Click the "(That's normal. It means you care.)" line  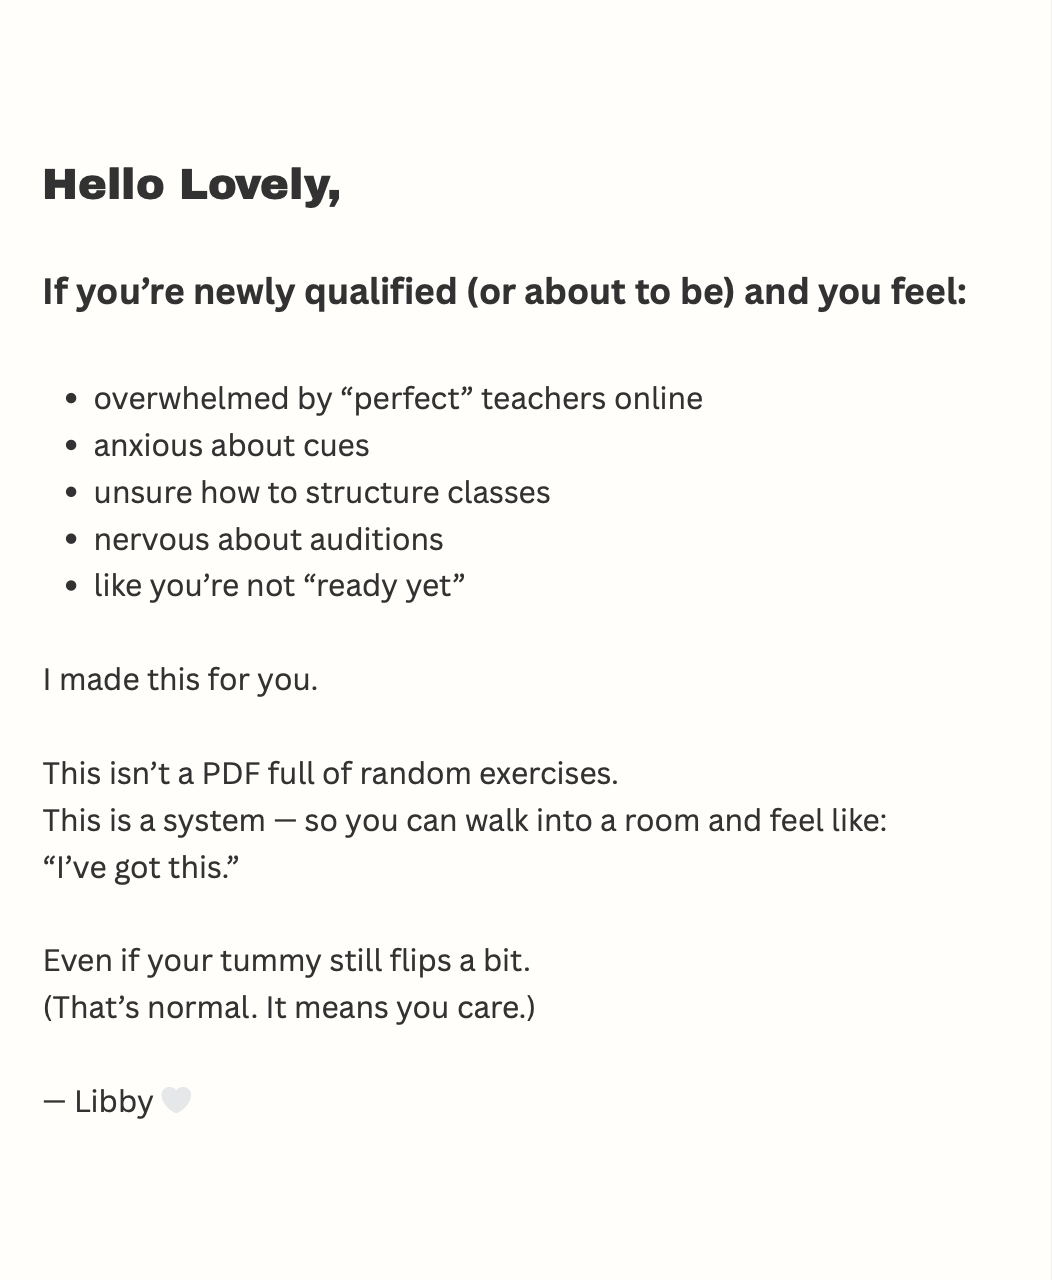pos(289,1007)
